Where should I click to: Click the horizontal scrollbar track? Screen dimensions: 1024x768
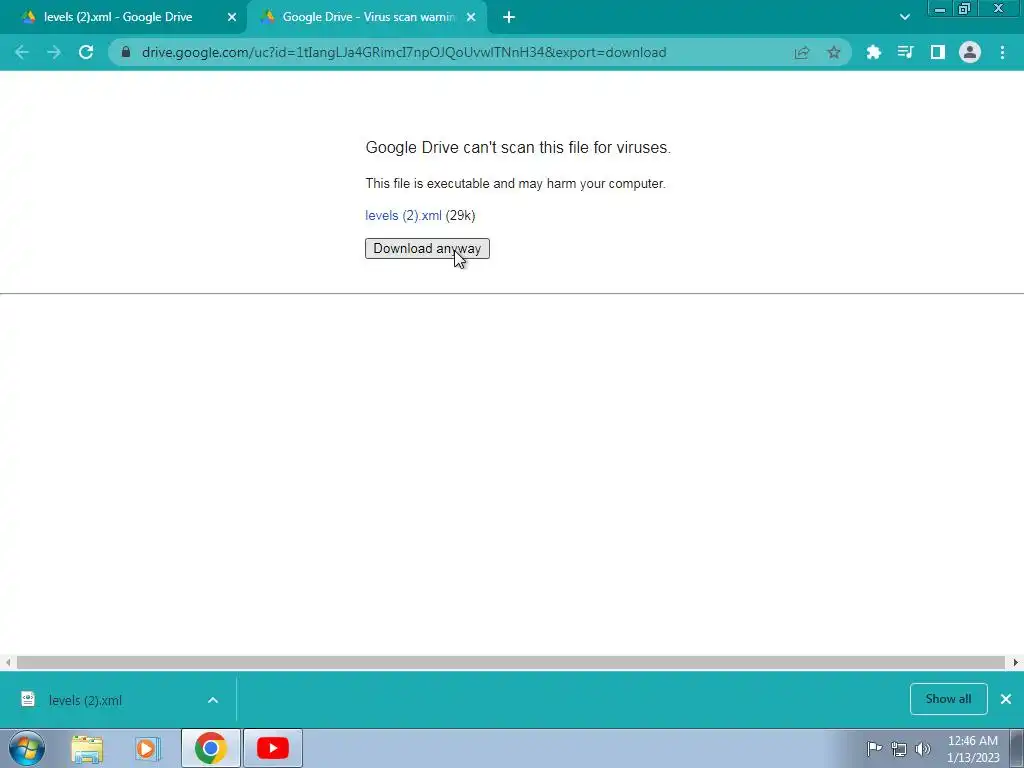(511, 662)
